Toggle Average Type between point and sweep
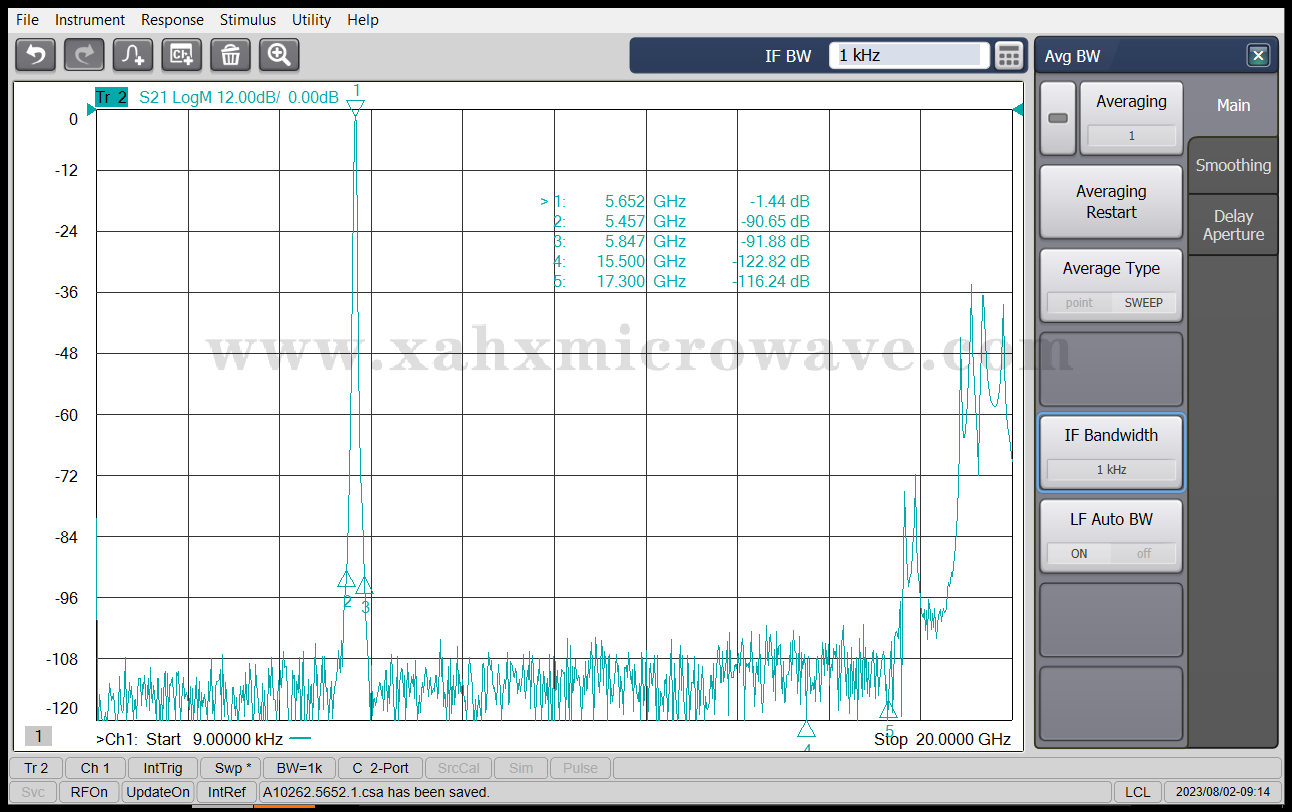Viewport: 1292px width, 812px height. click(1111, 285)
